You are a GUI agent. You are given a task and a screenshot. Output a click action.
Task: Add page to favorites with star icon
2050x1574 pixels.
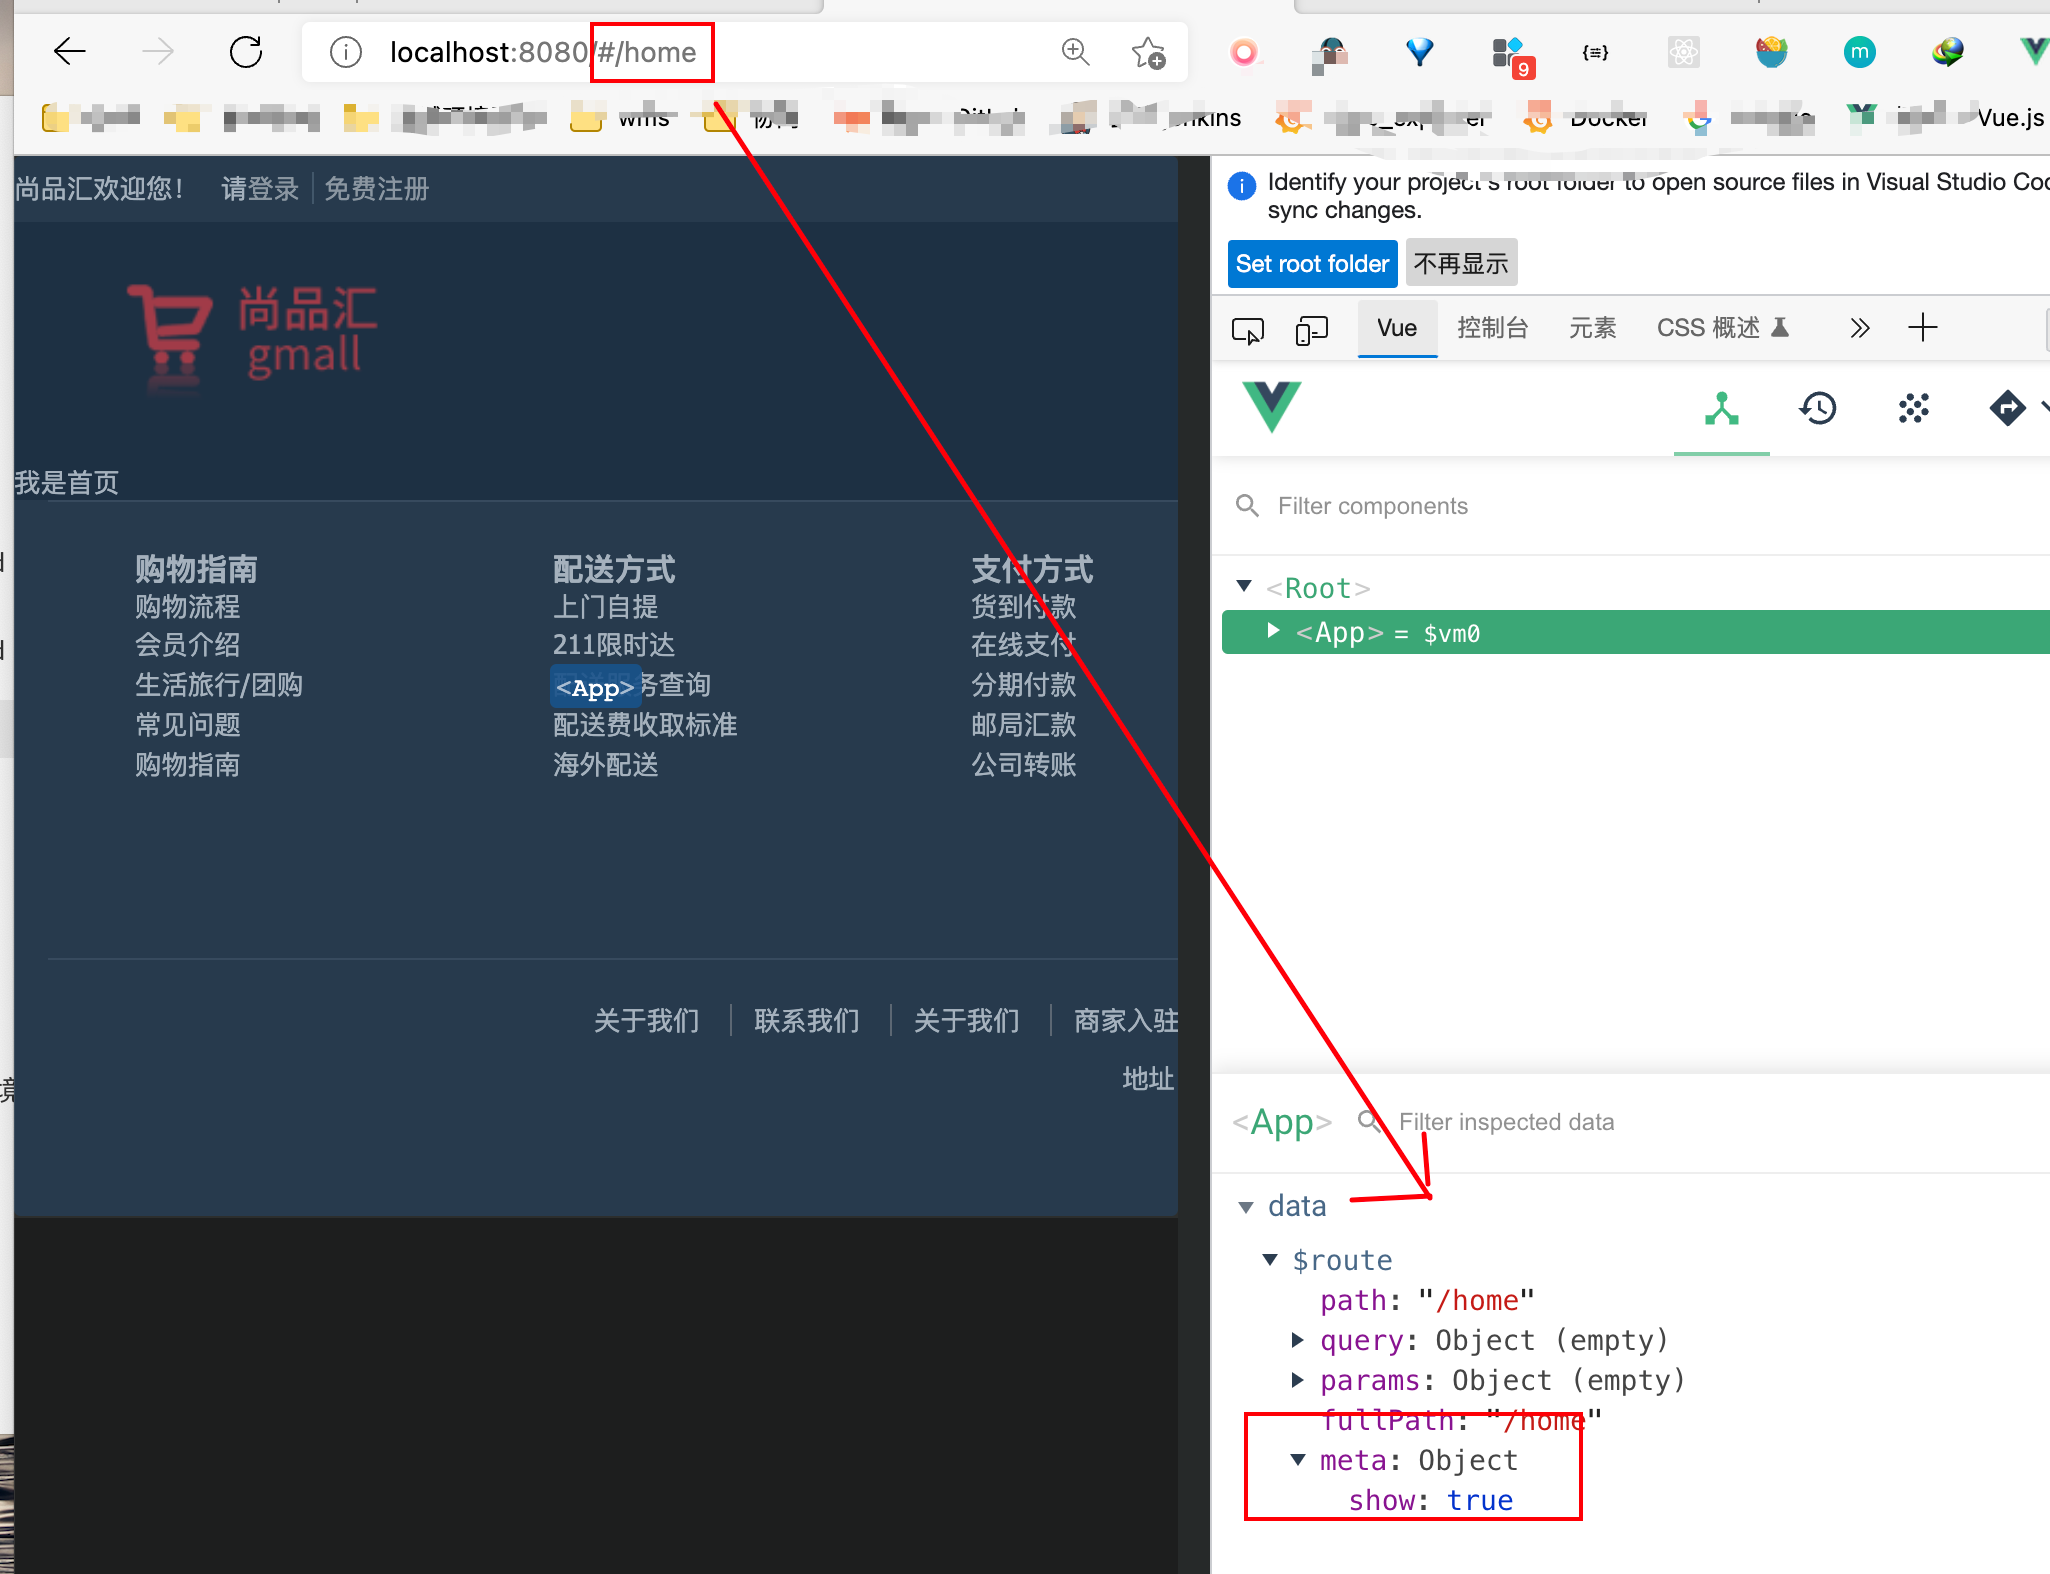click(x=1148, y=52)
